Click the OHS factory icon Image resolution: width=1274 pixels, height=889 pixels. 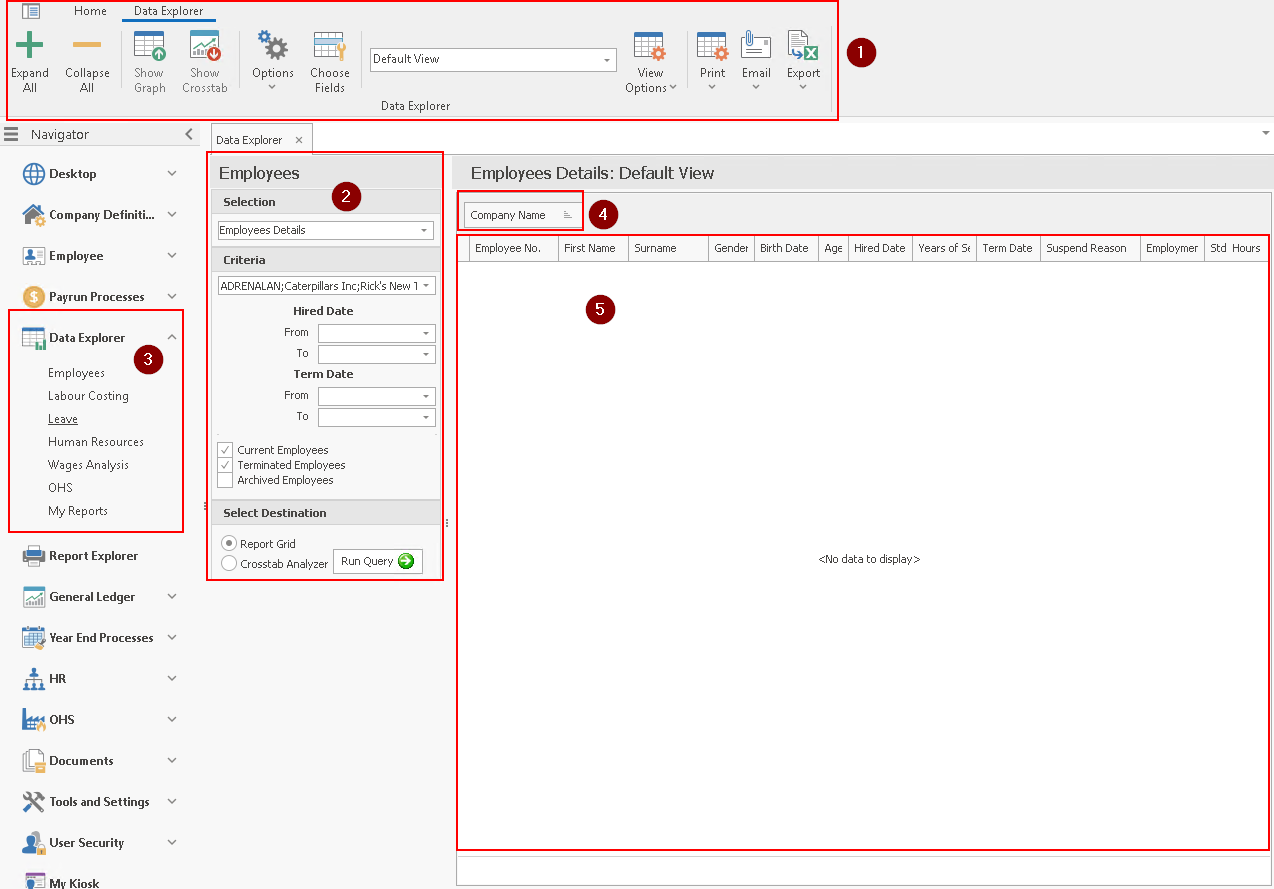[x=33, y=720]
